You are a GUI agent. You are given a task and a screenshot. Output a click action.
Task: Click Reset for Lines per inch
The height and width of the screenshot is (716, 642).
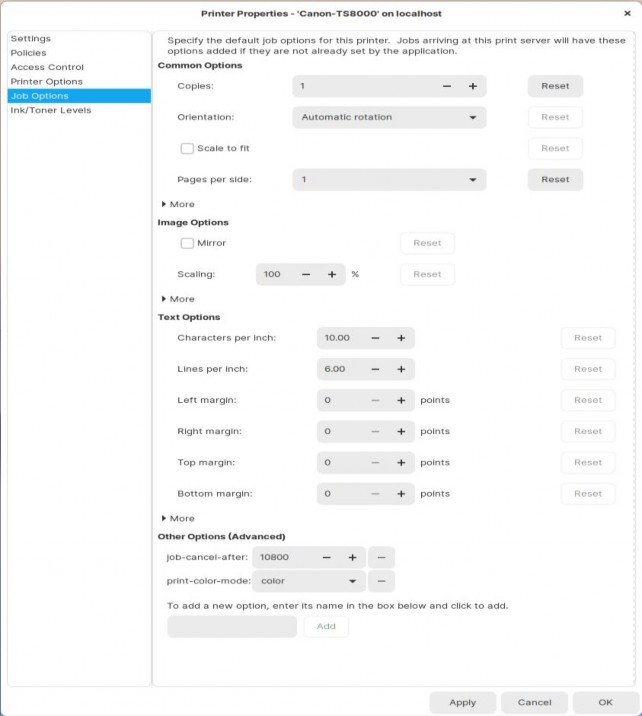(x=588, y=369)
